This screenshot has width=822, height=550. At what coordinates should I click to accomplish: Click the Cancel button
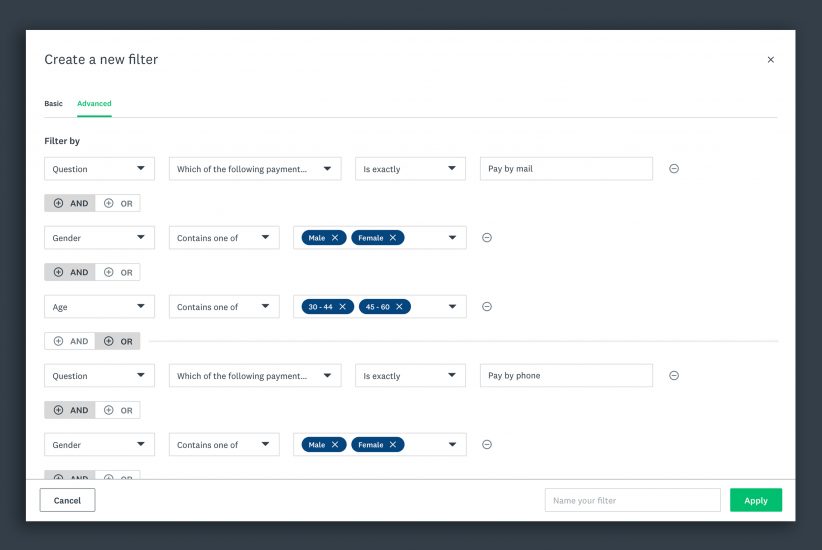coord(67,500)
